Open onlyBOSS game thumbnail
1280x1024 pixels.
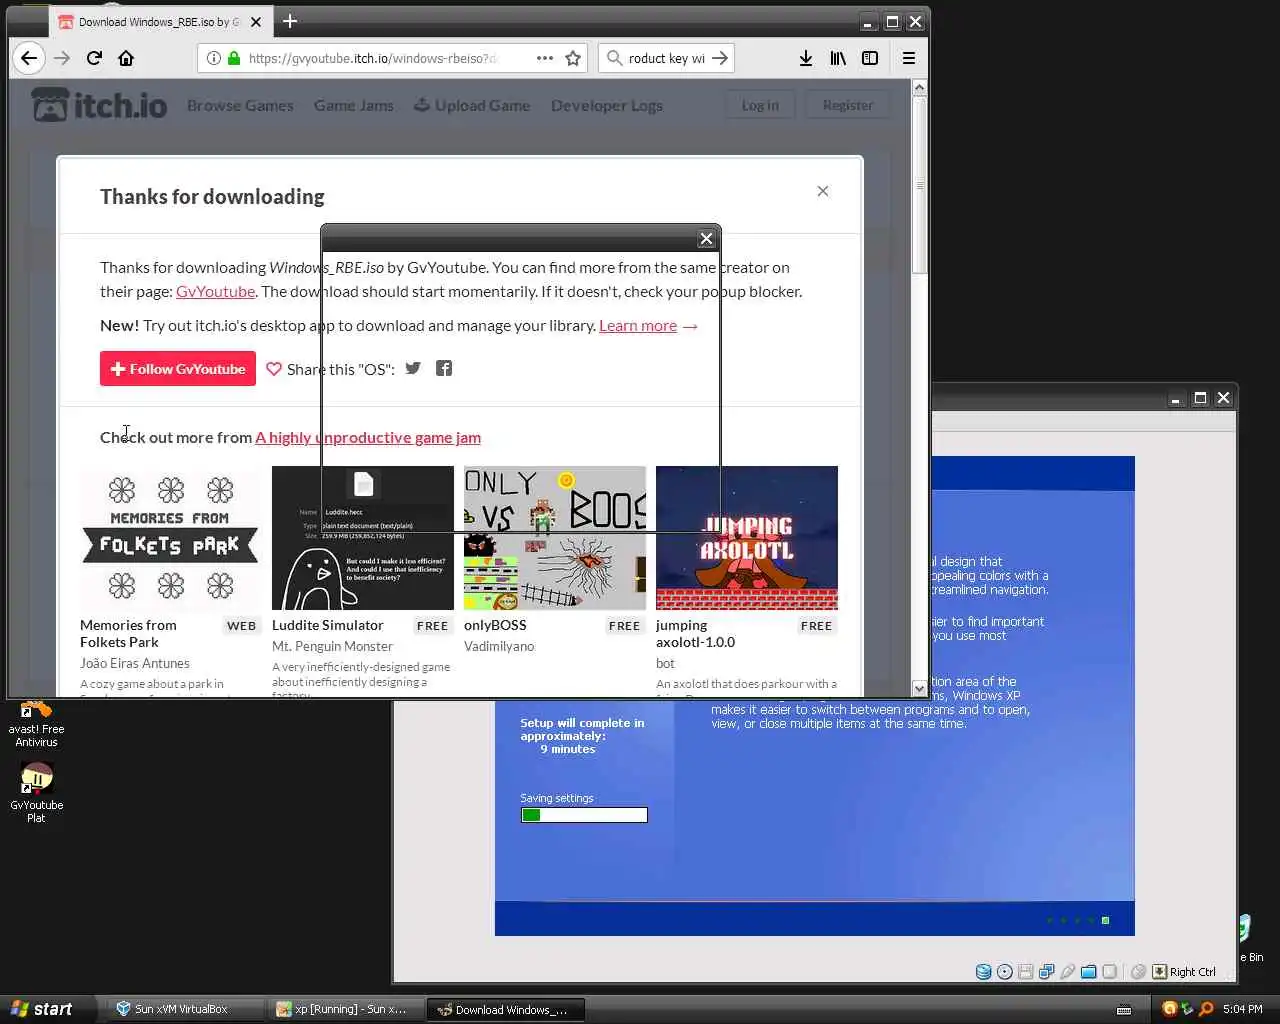coord(555,538)
